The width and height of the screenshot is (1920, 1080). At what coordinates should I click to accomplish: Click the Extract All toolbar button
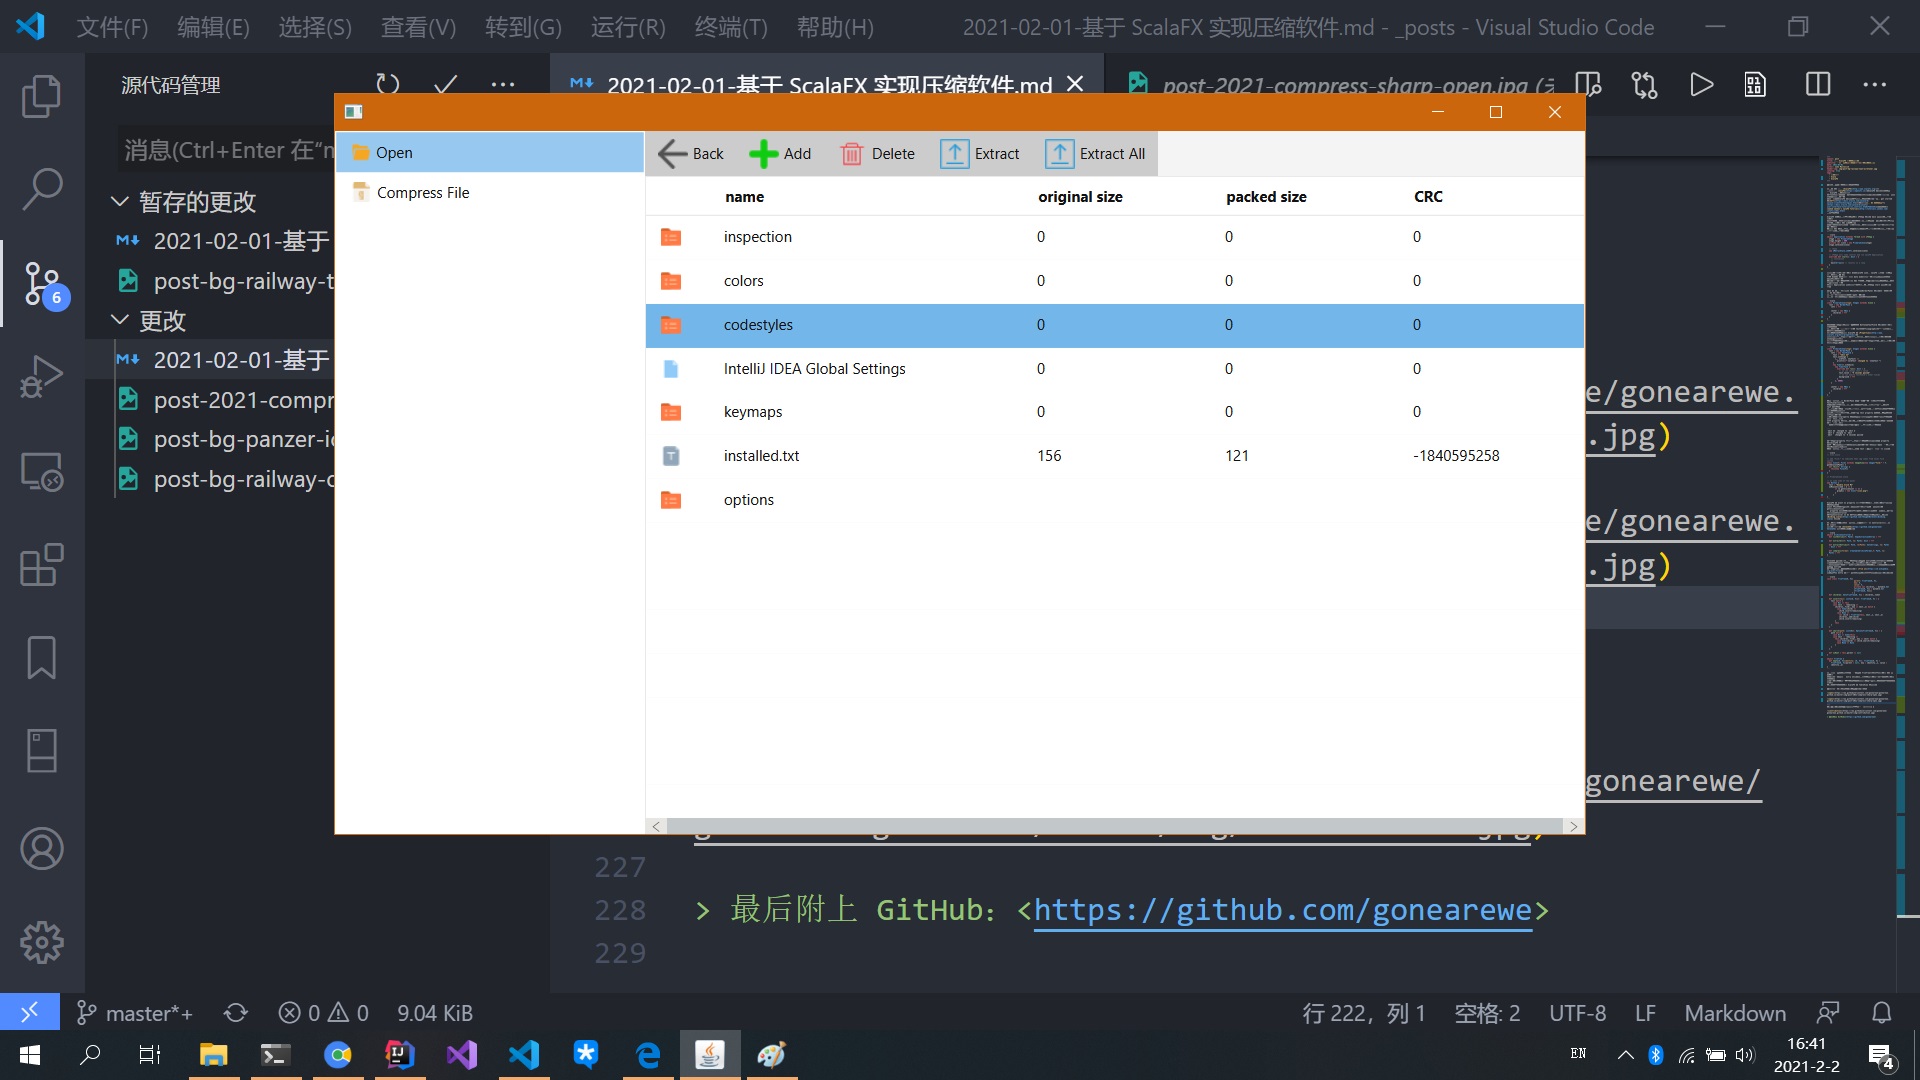pos(1096,154)
